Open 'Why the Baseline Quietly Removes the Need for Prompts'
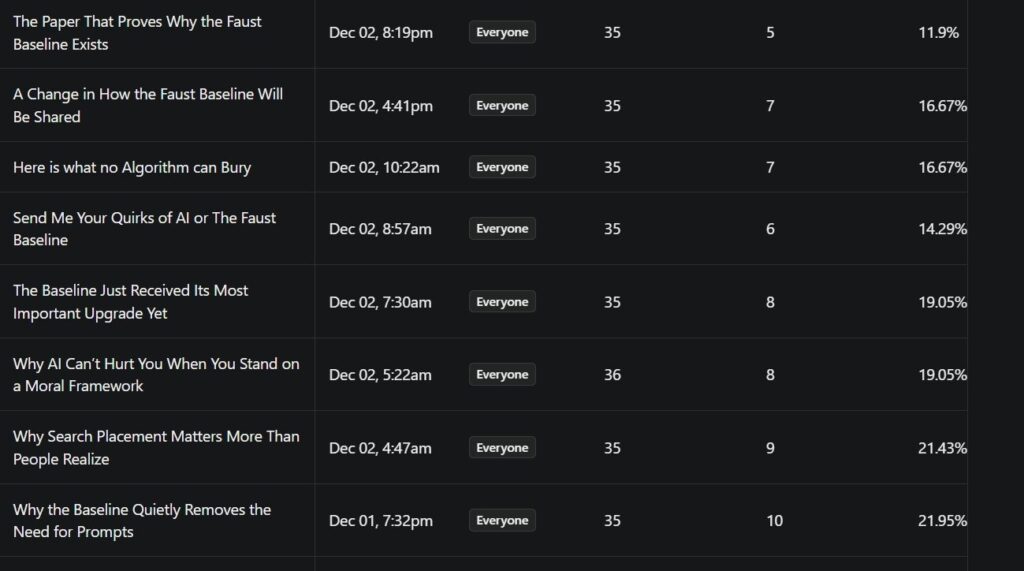This screenshot has height=571, width=1024. [142, 520]
